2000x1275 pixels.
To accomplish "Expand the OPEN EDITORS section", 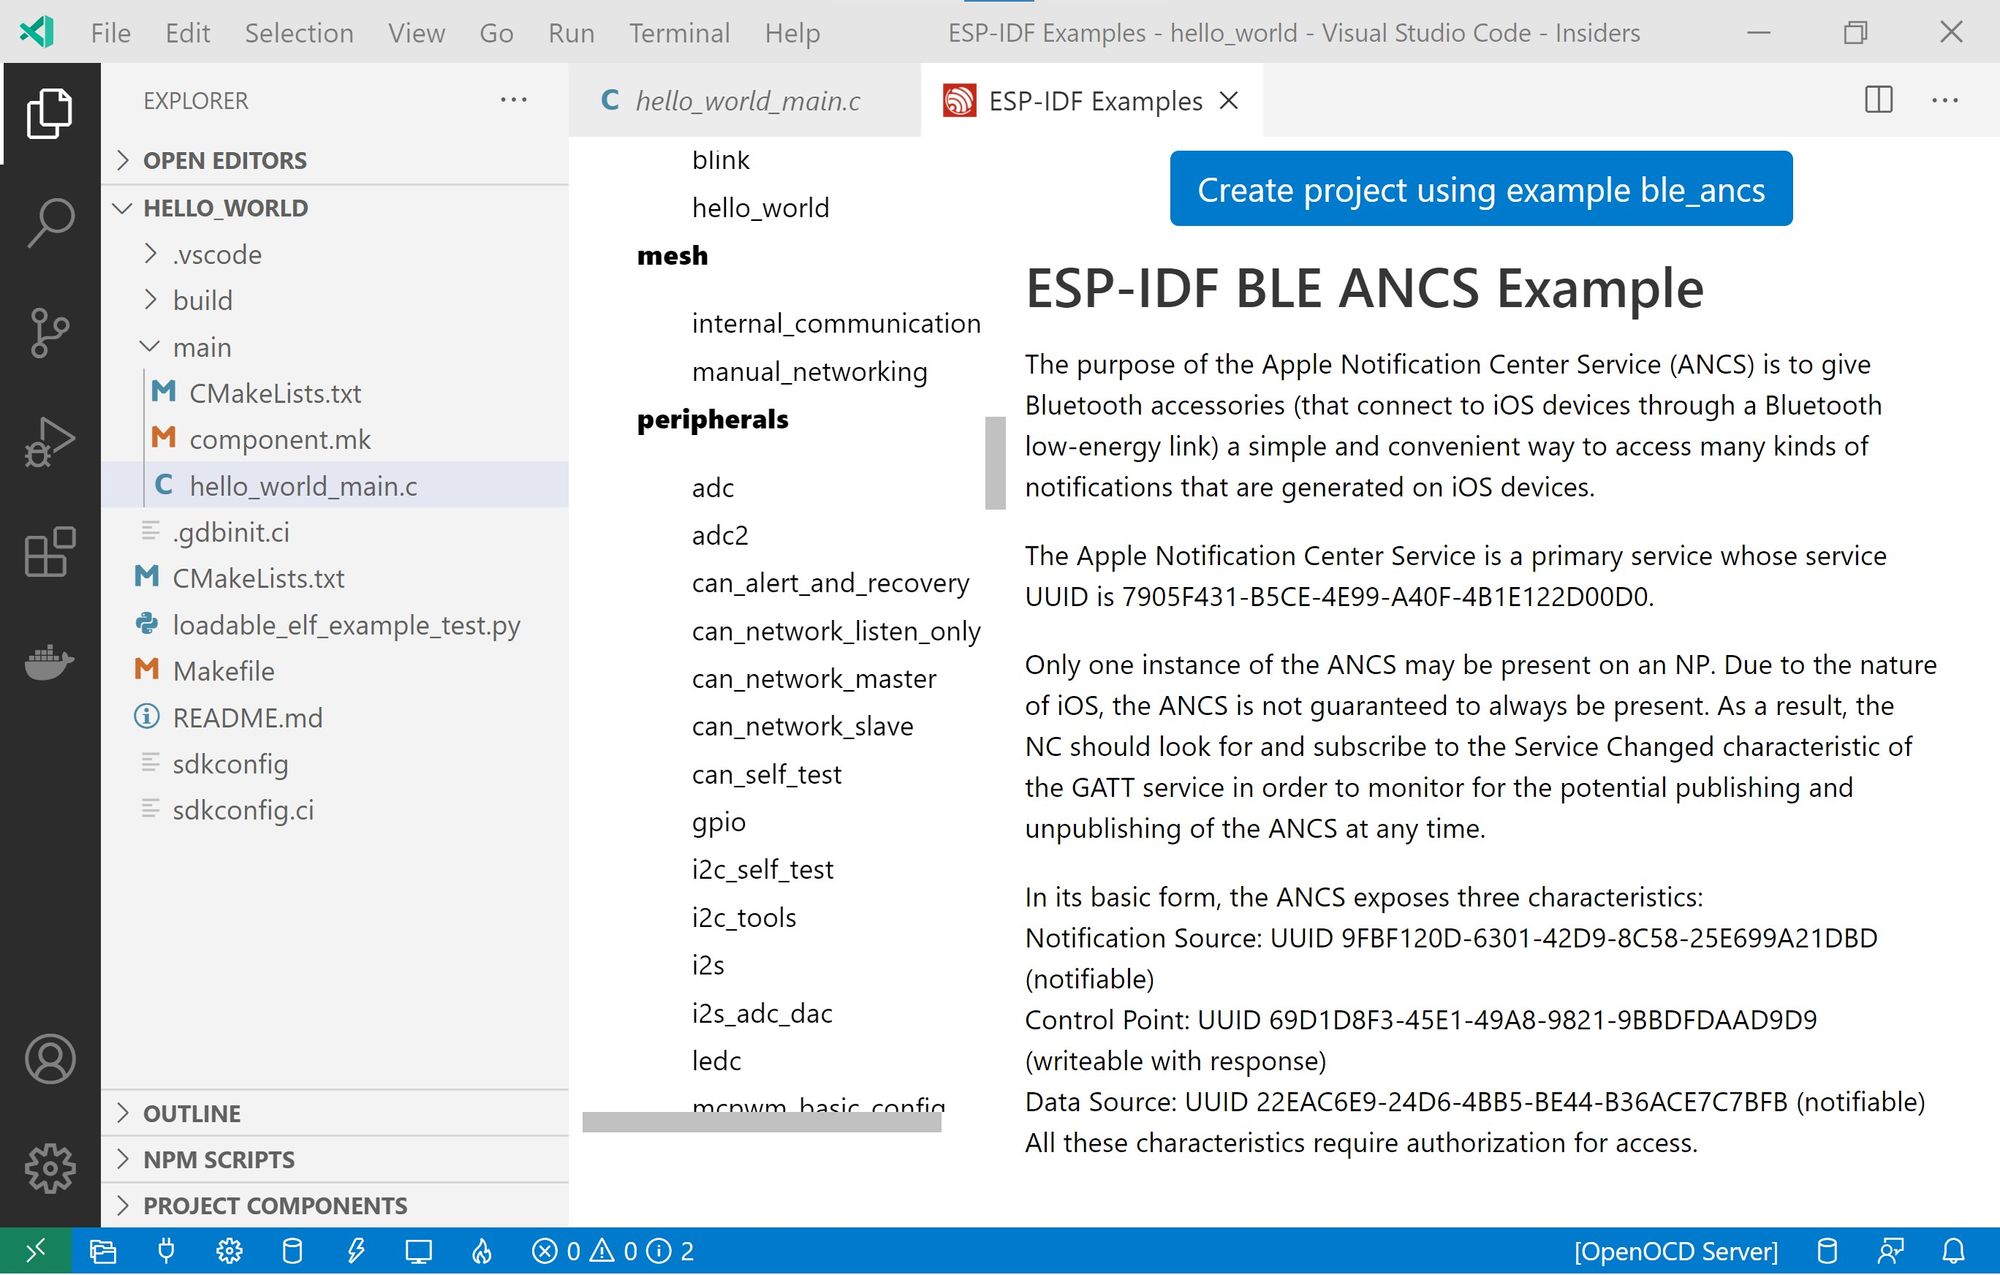I will [x=334, y=160].
